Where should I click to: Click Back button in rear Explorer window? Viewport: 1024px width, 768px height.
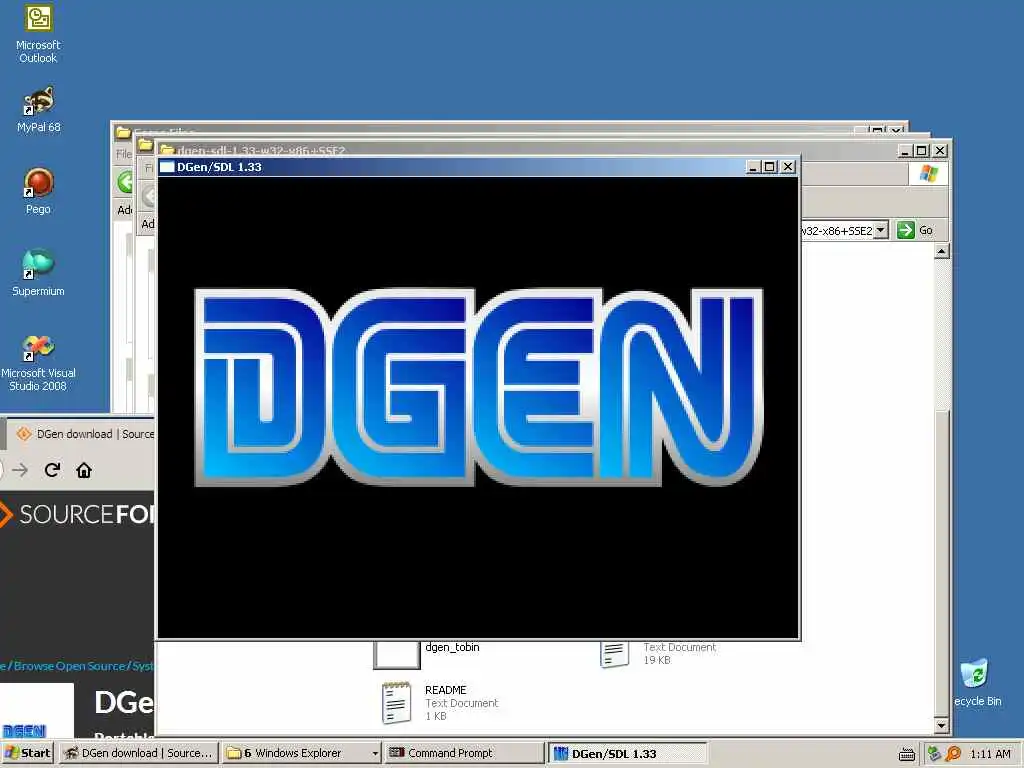(x=125, y=181)
